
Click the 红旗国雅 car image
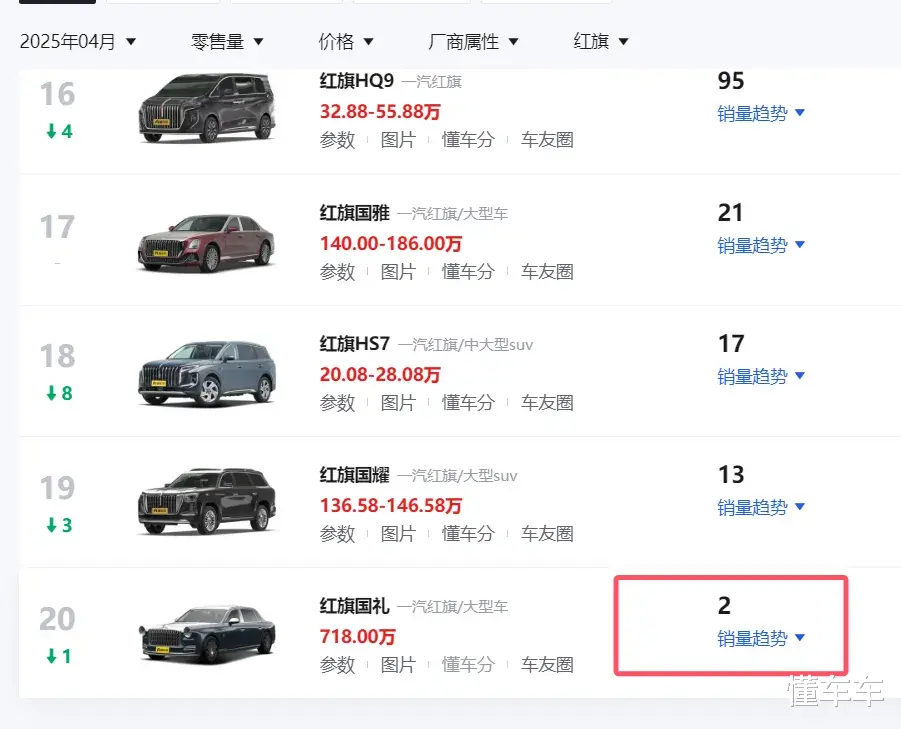[206, 241]
